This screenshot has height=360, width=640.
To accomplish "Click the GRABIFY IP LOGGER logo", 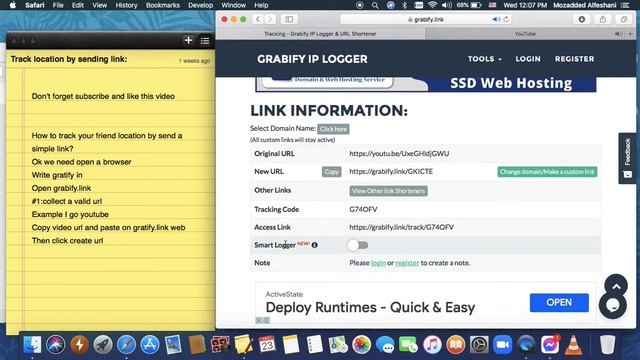I will point(312,59).
